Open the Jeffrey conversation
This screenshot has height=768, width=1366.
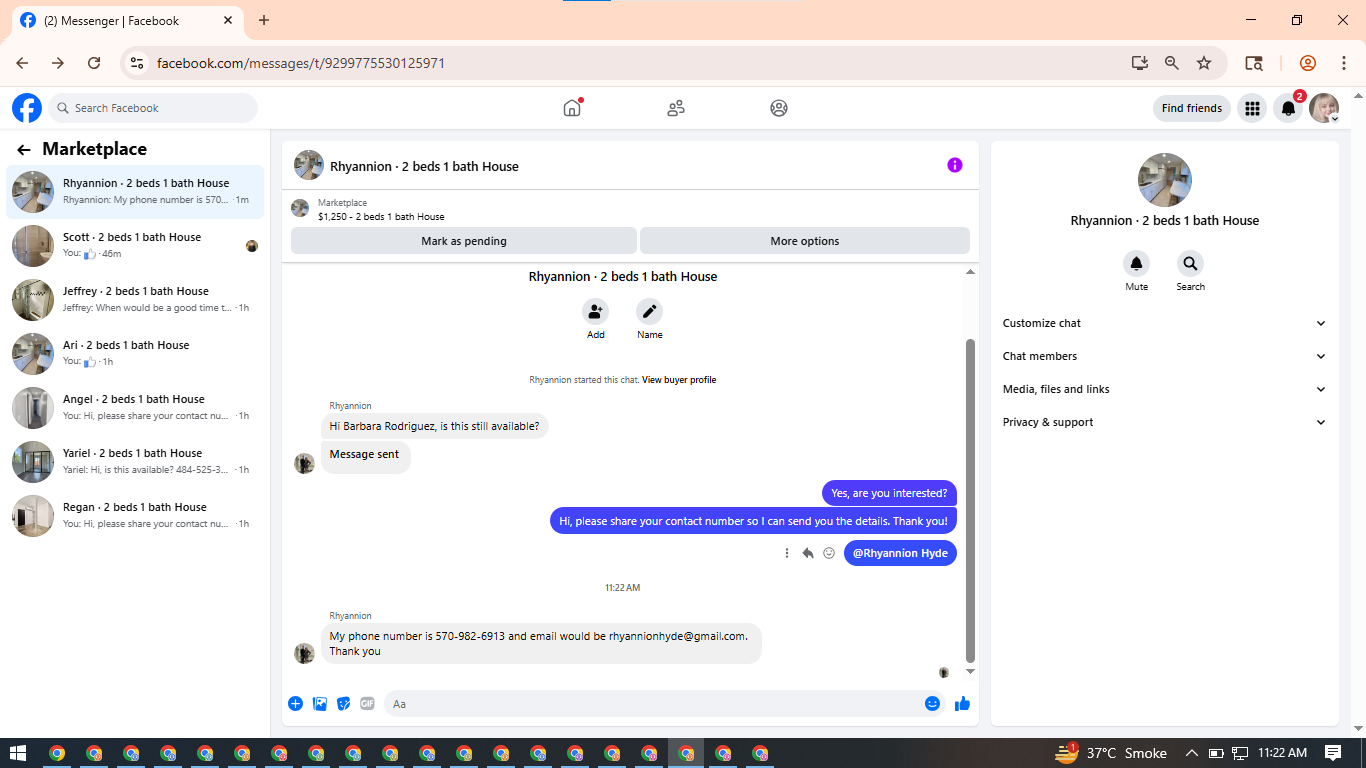click(135, 300)
